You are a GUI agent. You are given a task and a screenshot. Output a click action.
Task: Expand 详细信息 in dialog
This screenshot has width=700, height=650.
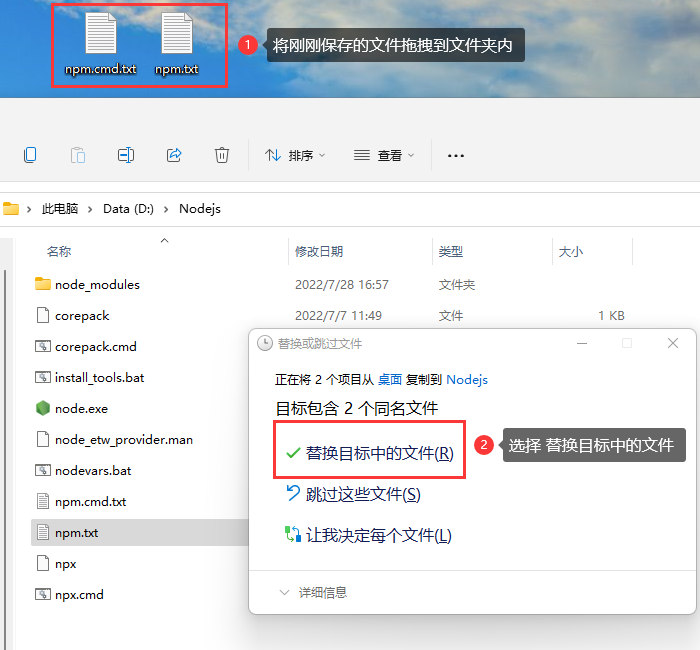(x=313, y=592)
